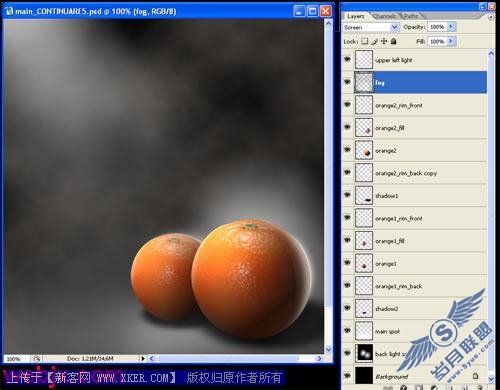This screenshot has width=500, height=390.
Task: Hide the upper left light layer
Action: [x=347, y=59]
